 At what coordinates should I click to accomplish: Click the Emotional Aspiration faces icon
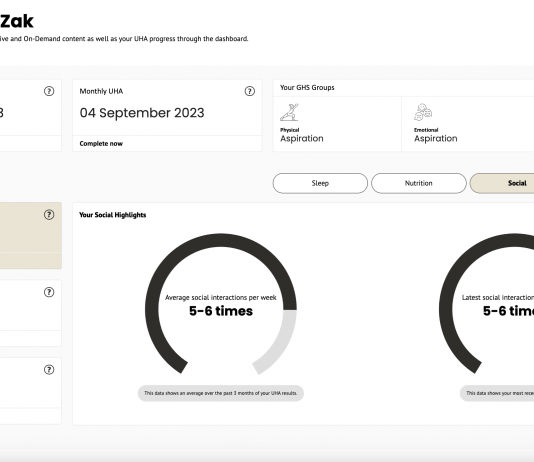tap(423, 112)
